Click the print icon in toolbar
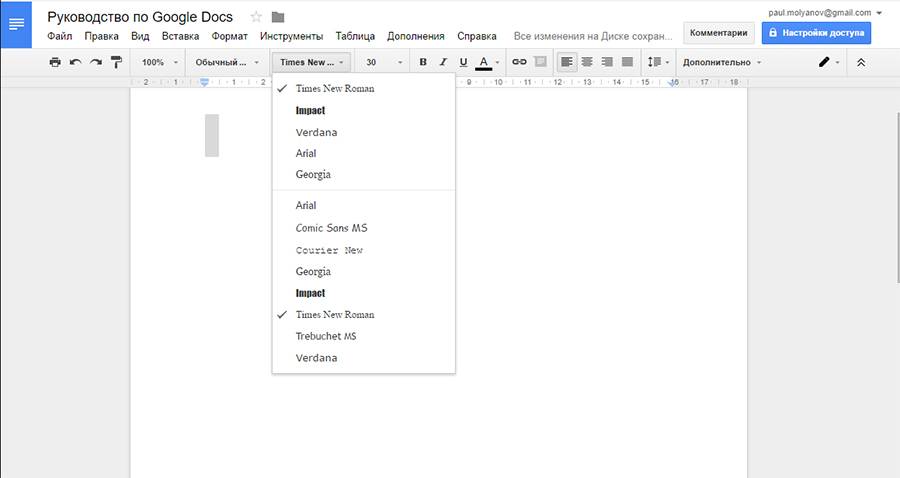Viewport: 900px width, 478px height. [55, 62]
